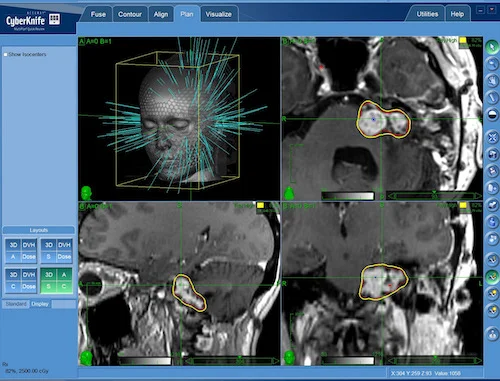Switch to the Display sub-tab
Viewport: 500px width, 381px height.
coord(40,304)
